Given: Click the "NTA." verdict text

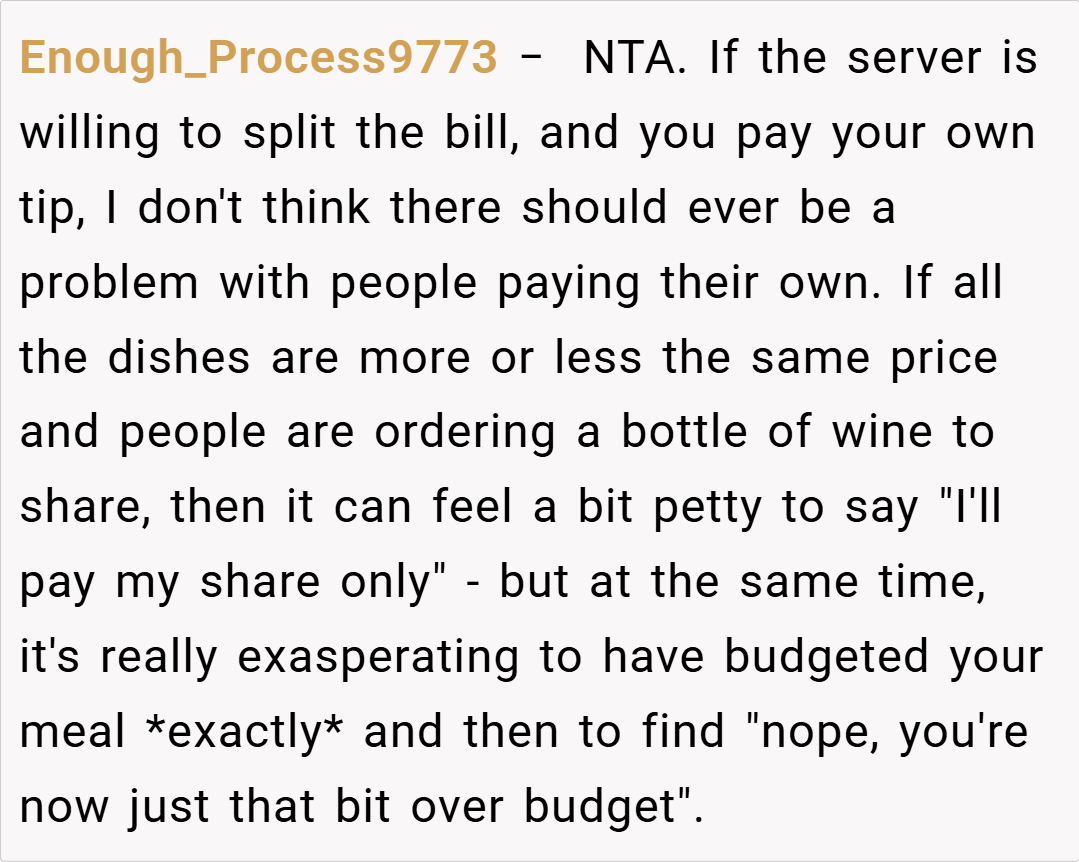Looking at the screenshot, I should [633, 59].
